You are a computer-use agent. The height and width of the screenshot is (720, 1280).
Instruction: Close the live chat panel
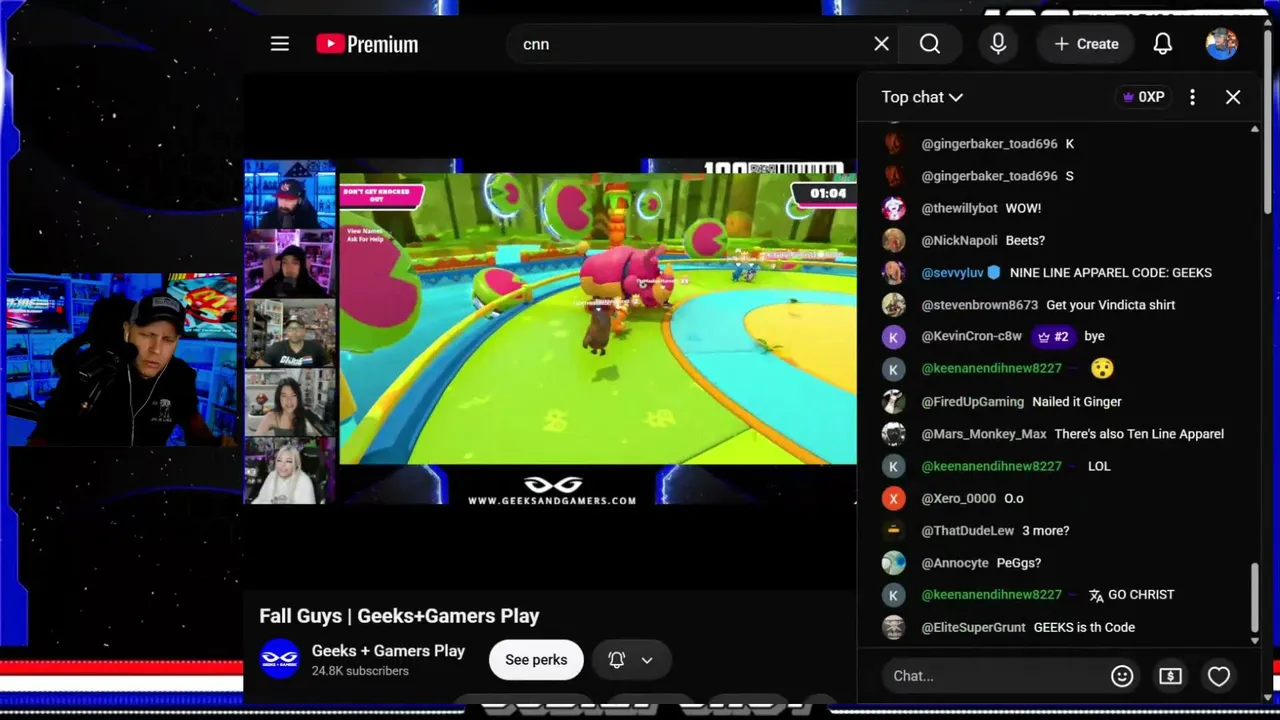coord(1233,97)
